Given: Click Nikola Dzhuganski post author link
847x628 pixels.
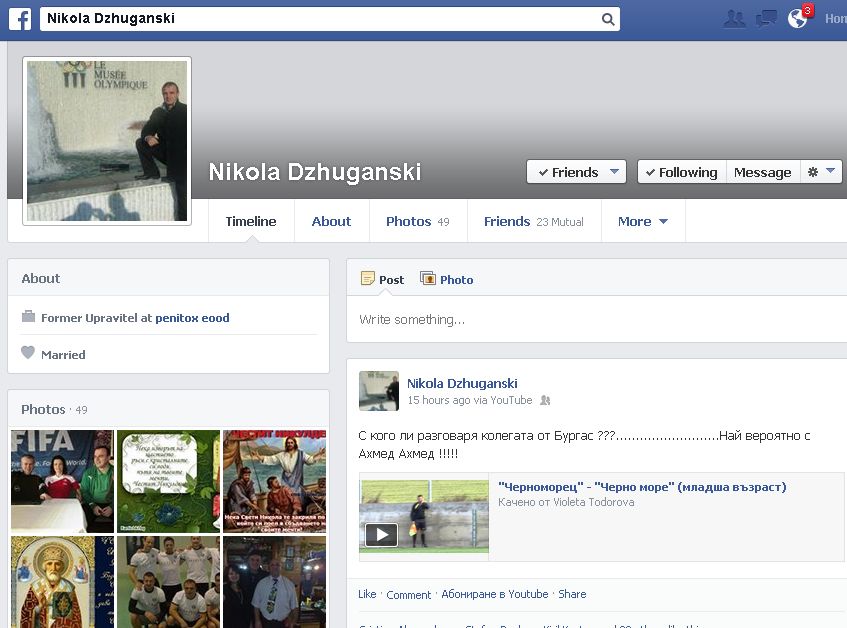Looking at the screenshot, I should click(462, 383).
